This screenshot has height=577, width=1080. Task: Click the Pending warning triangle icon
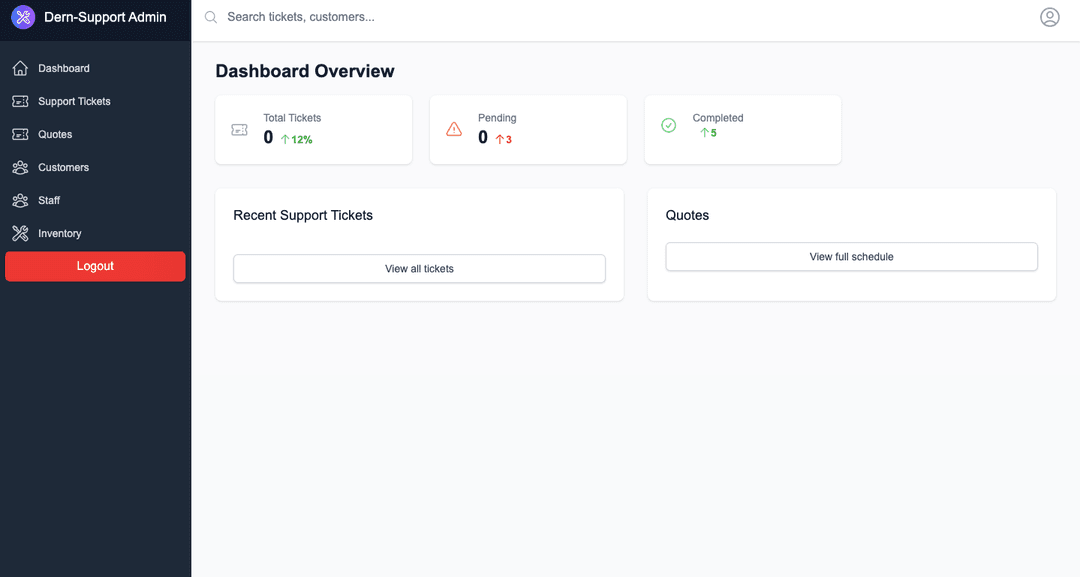click(454, 129)
